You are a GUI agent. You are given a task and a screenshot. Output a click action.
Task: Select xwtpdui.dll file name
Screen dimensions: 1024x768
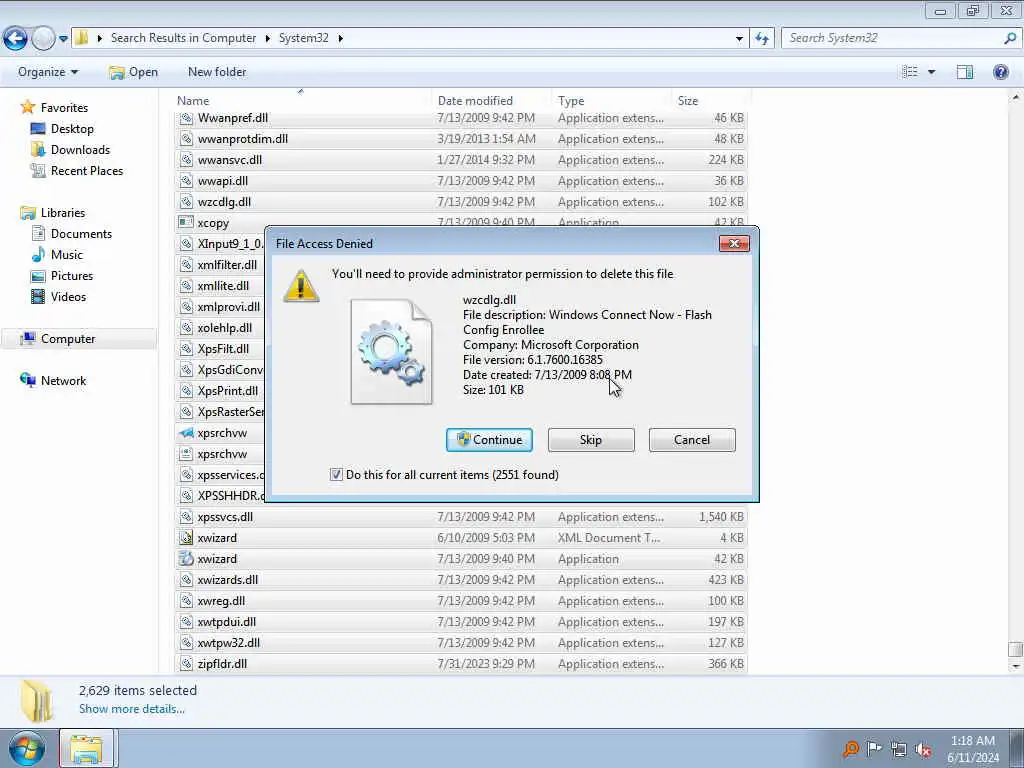click(x=227, y=622)
